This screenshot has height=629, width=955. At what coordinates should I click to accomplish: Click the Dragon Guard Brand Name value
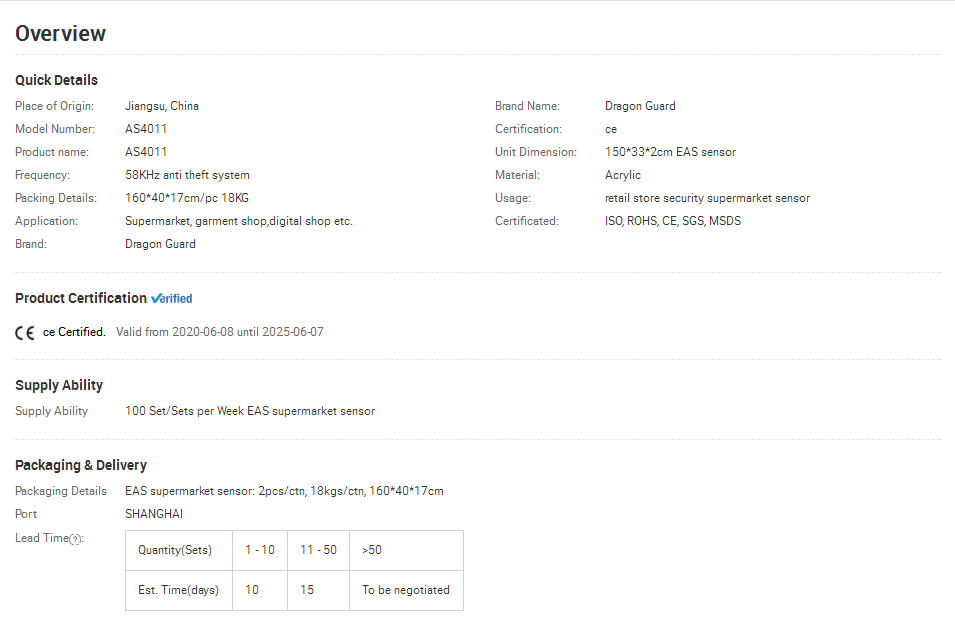[640, 106]
